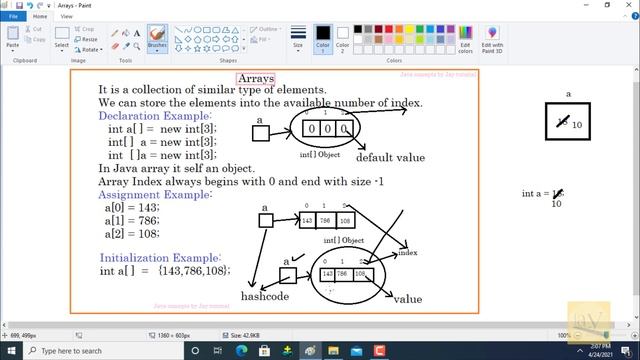Pick the yellow color swatch
This screenshot has height=360, width=640.
tap(409, 29)
